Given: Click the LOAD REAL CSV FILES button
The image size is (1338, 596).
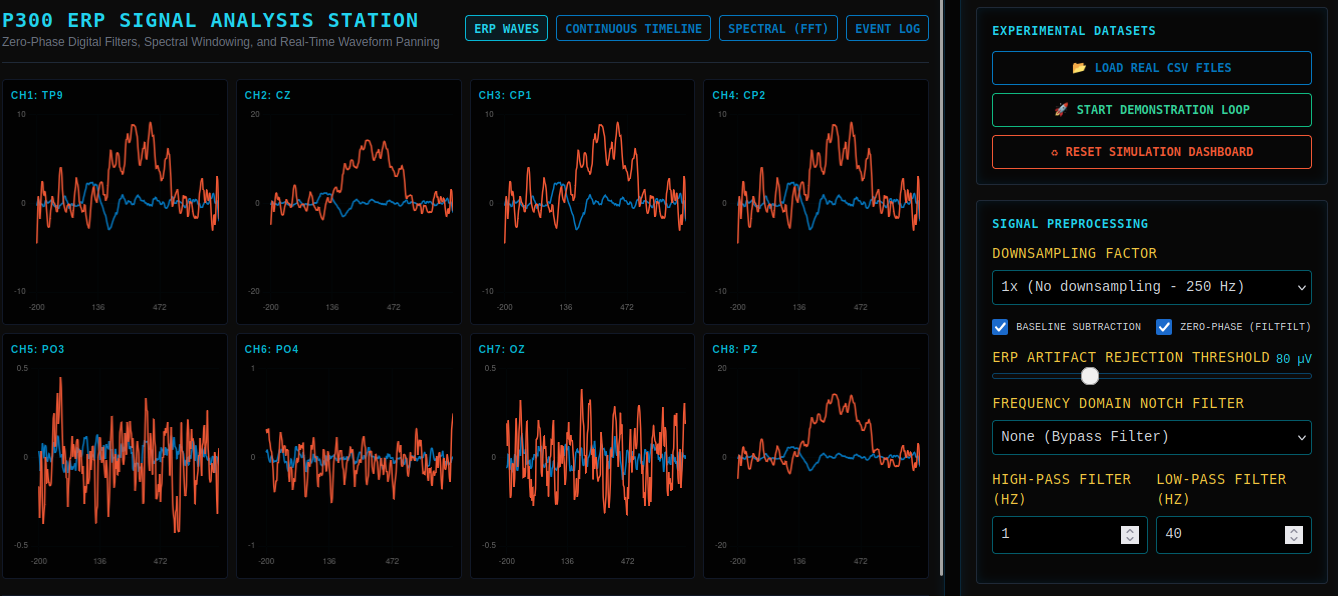Looking at the screenshot, I should 1152,68.
